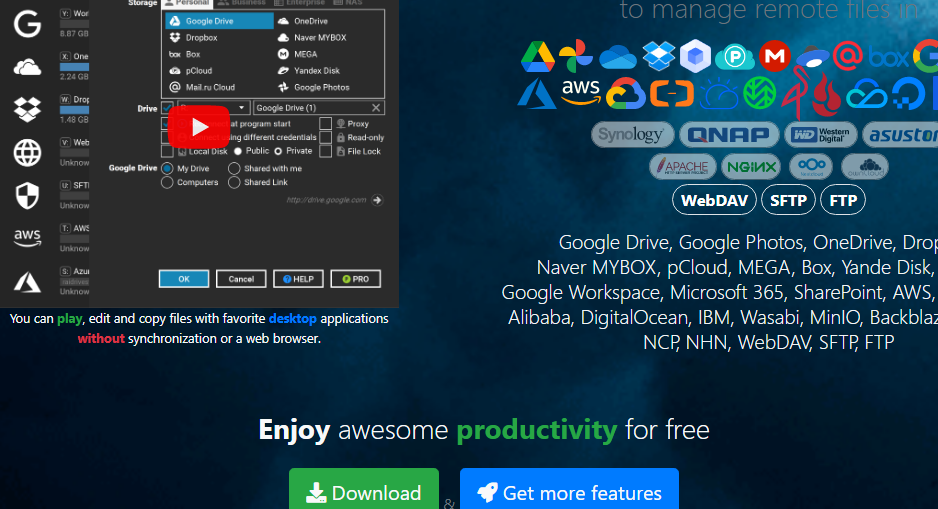Play the YouTube video overlay

[x=199, y=127]
